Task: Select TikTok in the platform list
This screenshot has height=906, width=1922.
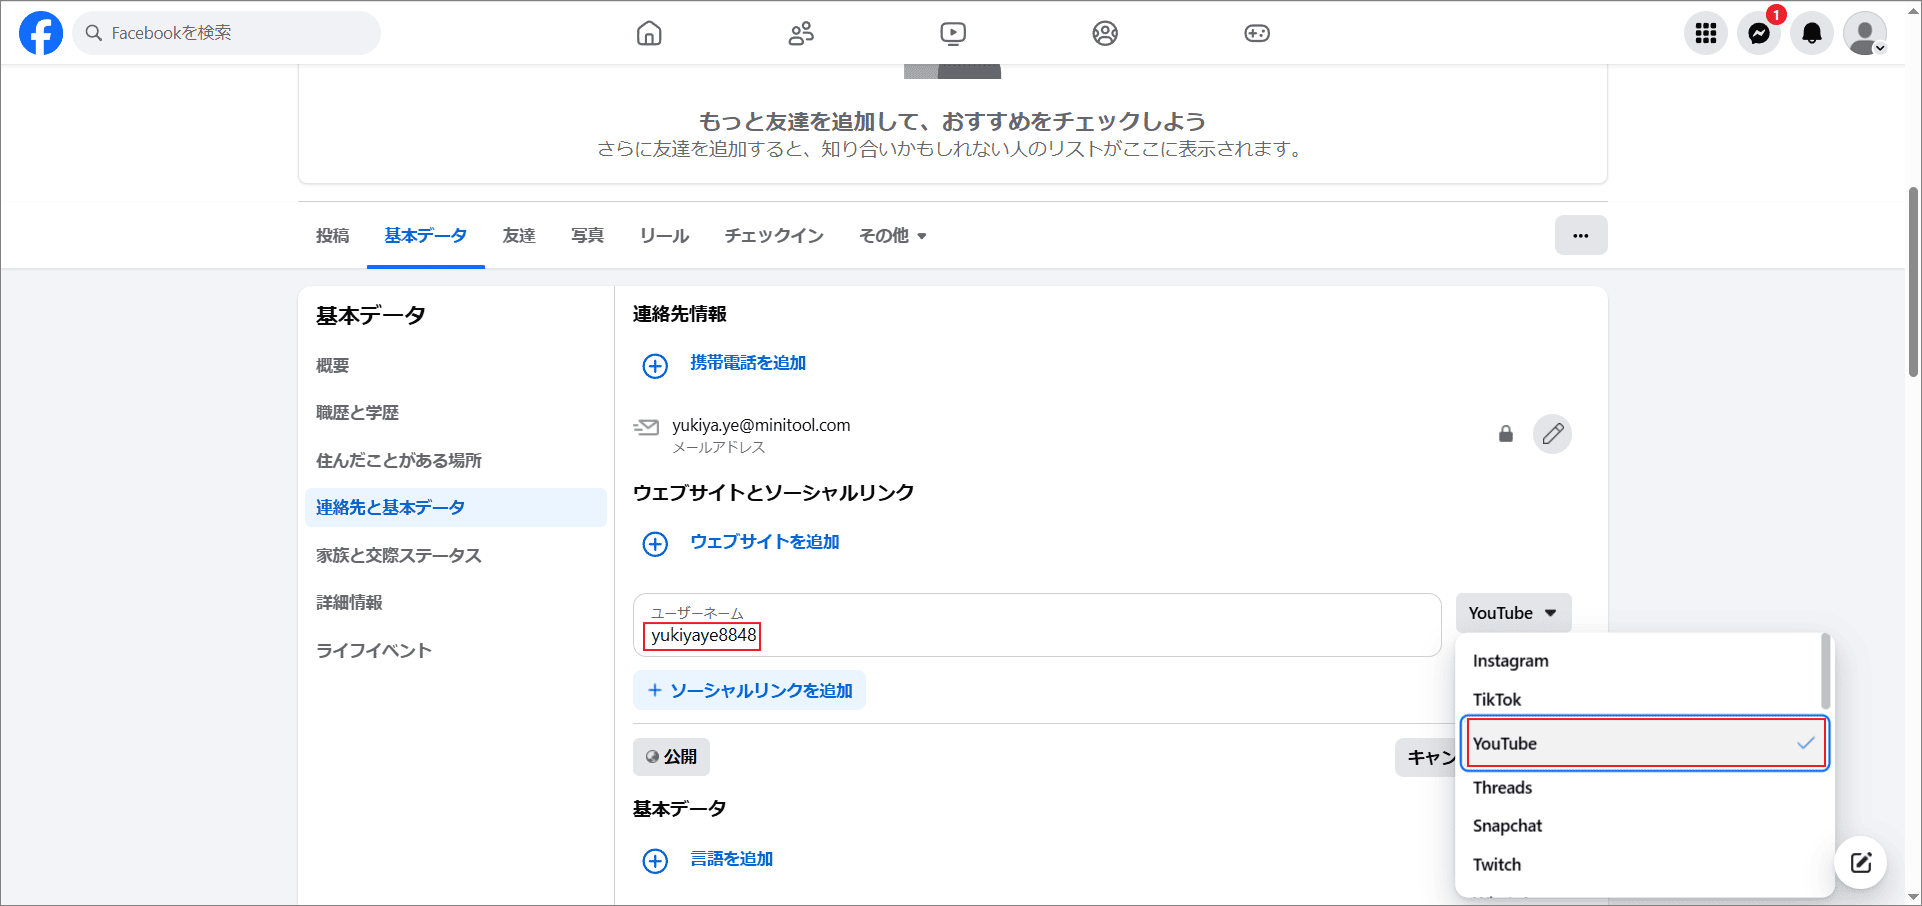Action: [1497, 699]
